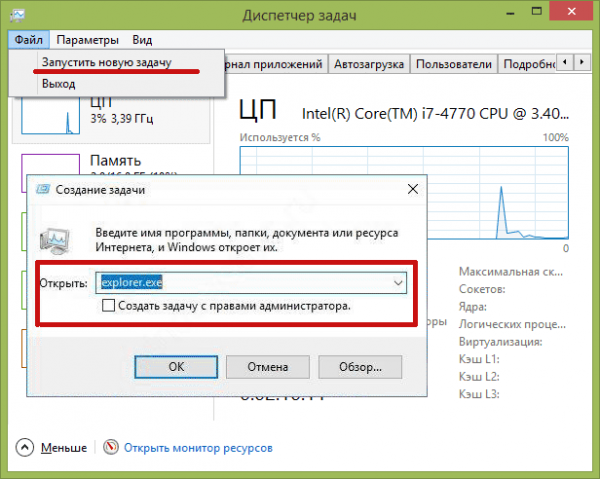This screenshot has height=479, width=600.
Task: Click the Виртуализация: label
Action: pyautogui.click(x=501, y=342)
